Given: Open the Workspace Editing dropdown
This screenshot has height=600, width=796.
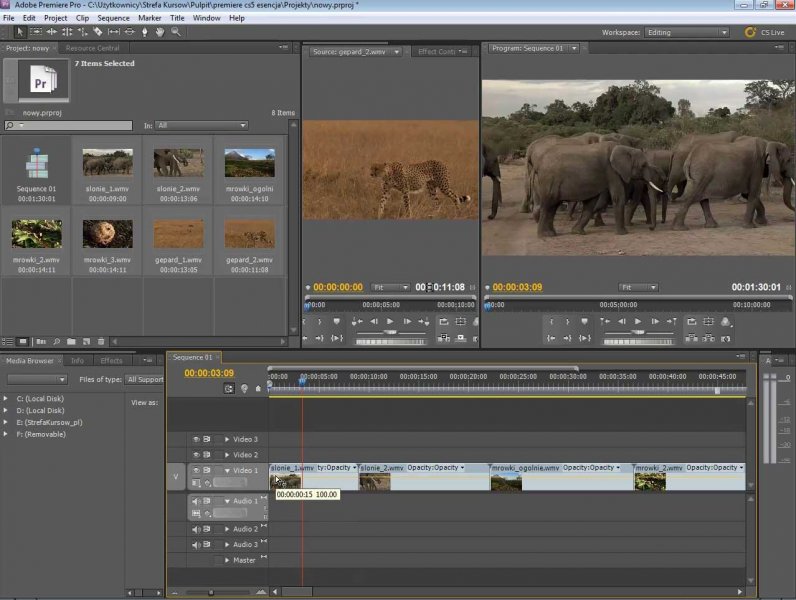Looking at the screenshot, I should point(688,32).
